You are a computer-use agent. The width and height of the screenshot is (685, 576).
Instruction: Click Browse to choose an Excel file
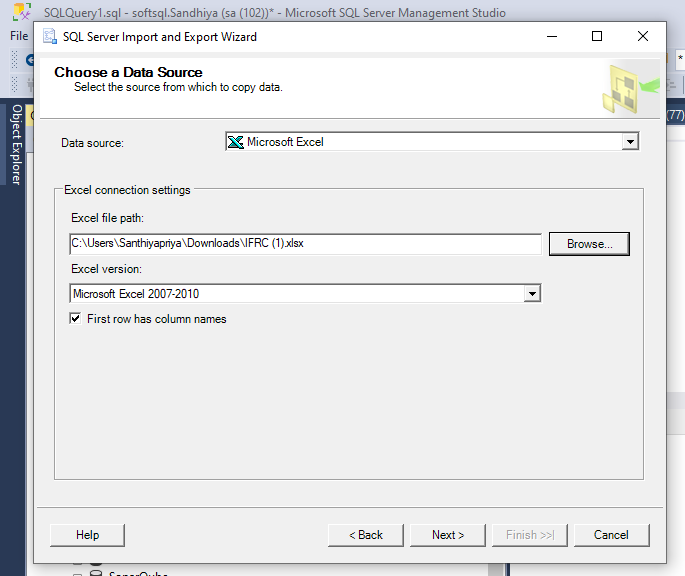589,244
